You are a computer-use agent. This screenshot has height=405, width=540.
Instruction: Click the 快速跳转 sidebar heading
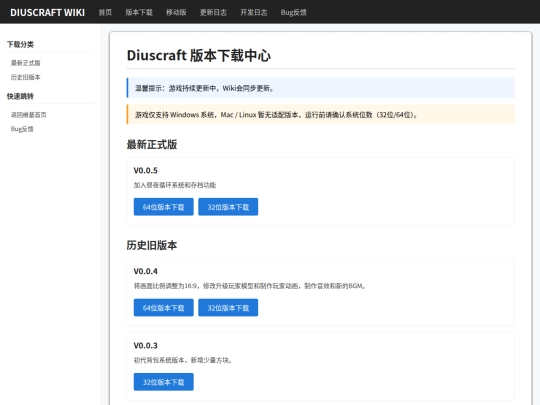coord(20,96)
